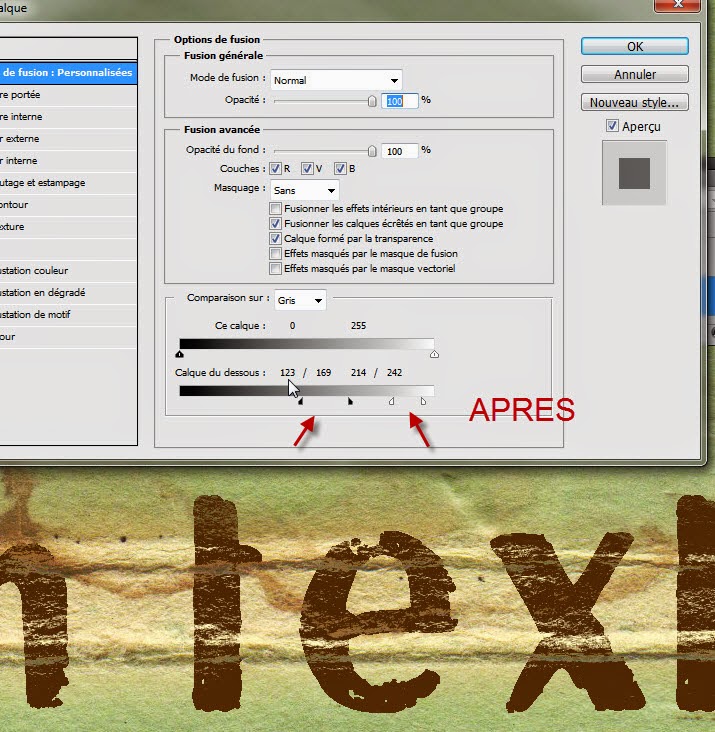Open the Comparaison sur dropdown showing Gris
This screenshot has height=732, width=715.
(299, 299)
